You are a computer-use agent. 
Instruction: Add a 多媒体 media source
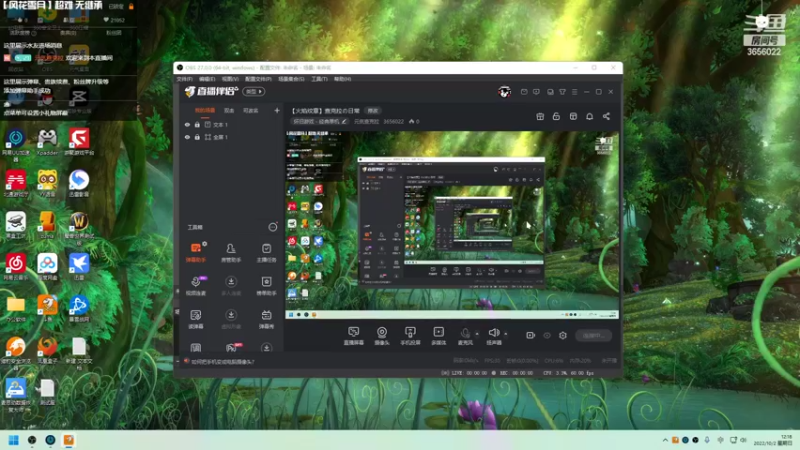[x=438, y=336]
